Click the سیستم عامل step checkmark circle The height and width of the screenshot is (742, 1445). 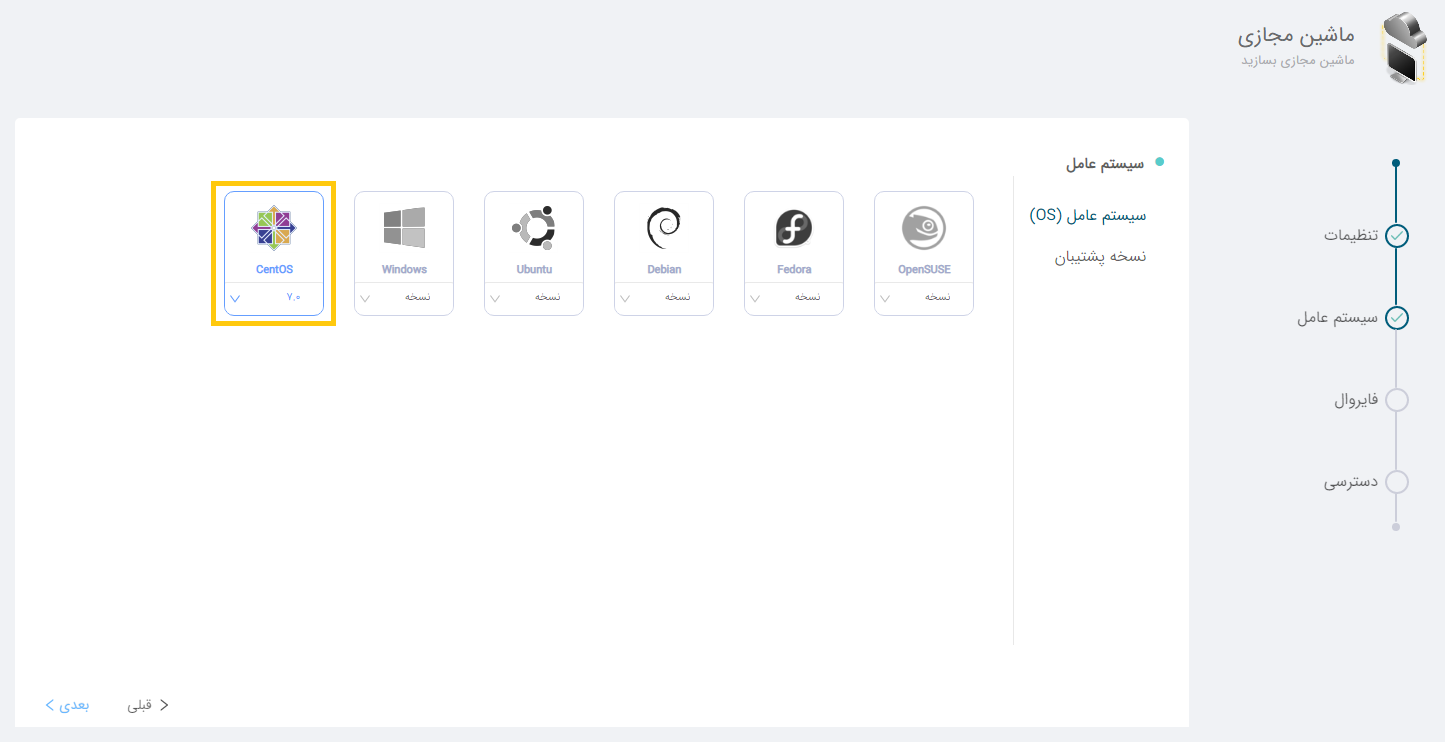(1397, 318)
